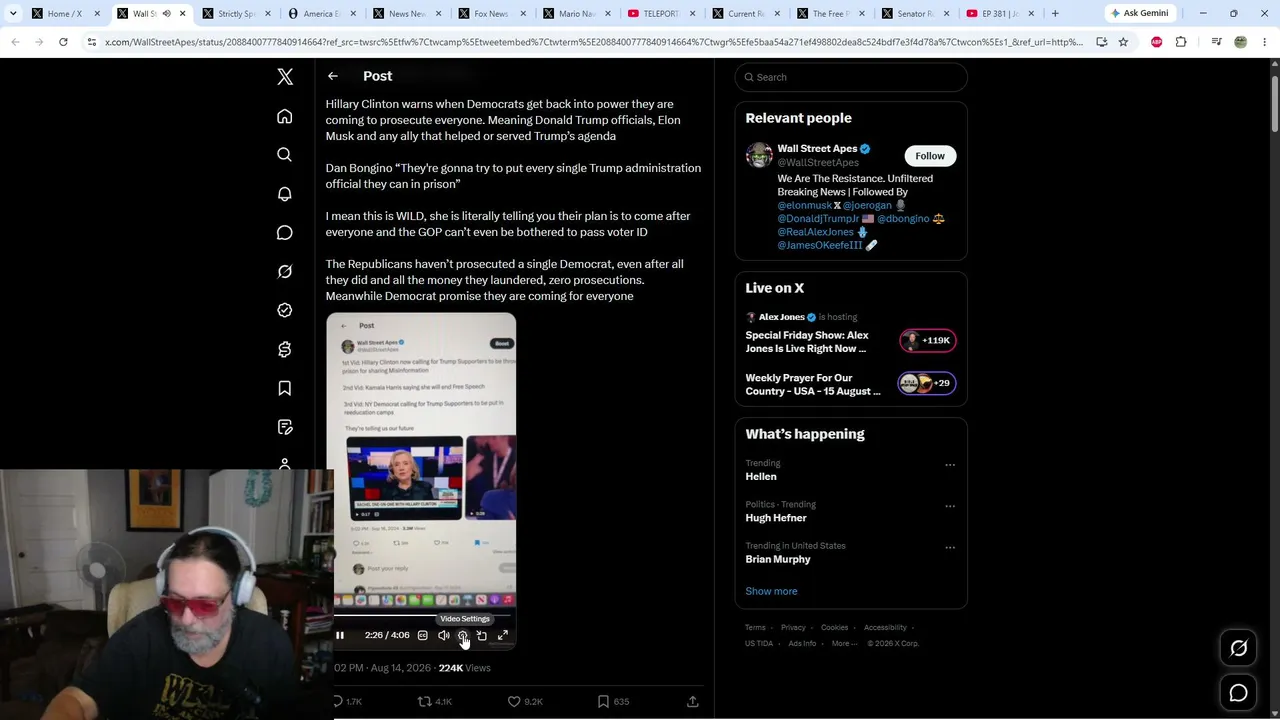Bookmark this page with the star icon
Screen dimensions: 1280x720
click(1123, 42)
